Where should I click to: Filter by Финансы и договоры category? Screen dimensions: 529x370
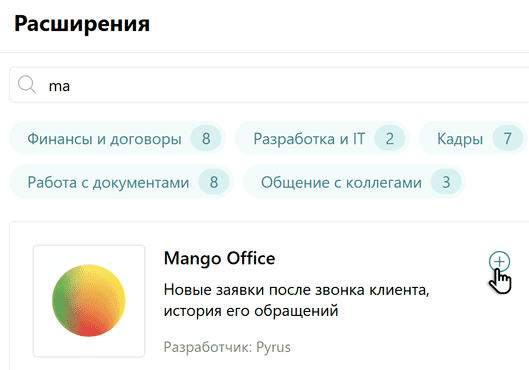click(x=117, y=138)
